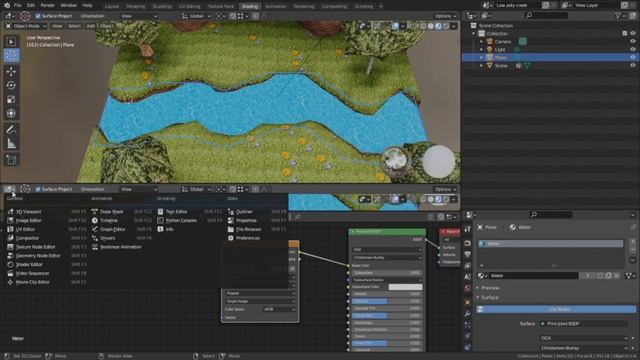Select the Add Cube tool in viewport toolbar
Screen dimensions: 640x360
[11, 160]
